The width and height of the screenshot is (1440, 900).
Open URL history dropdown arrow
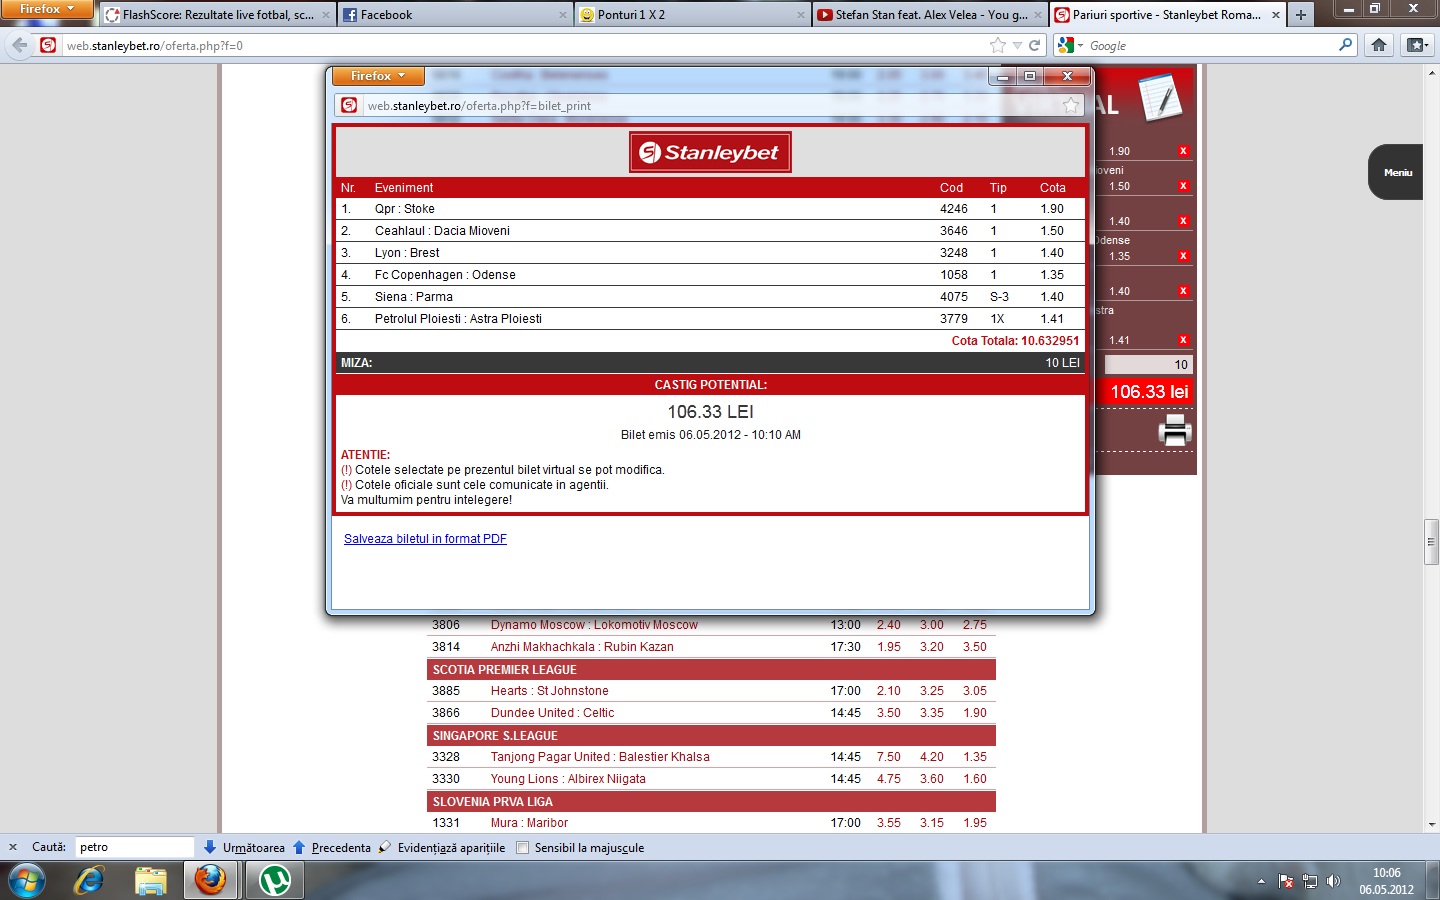coord(1017,45)
